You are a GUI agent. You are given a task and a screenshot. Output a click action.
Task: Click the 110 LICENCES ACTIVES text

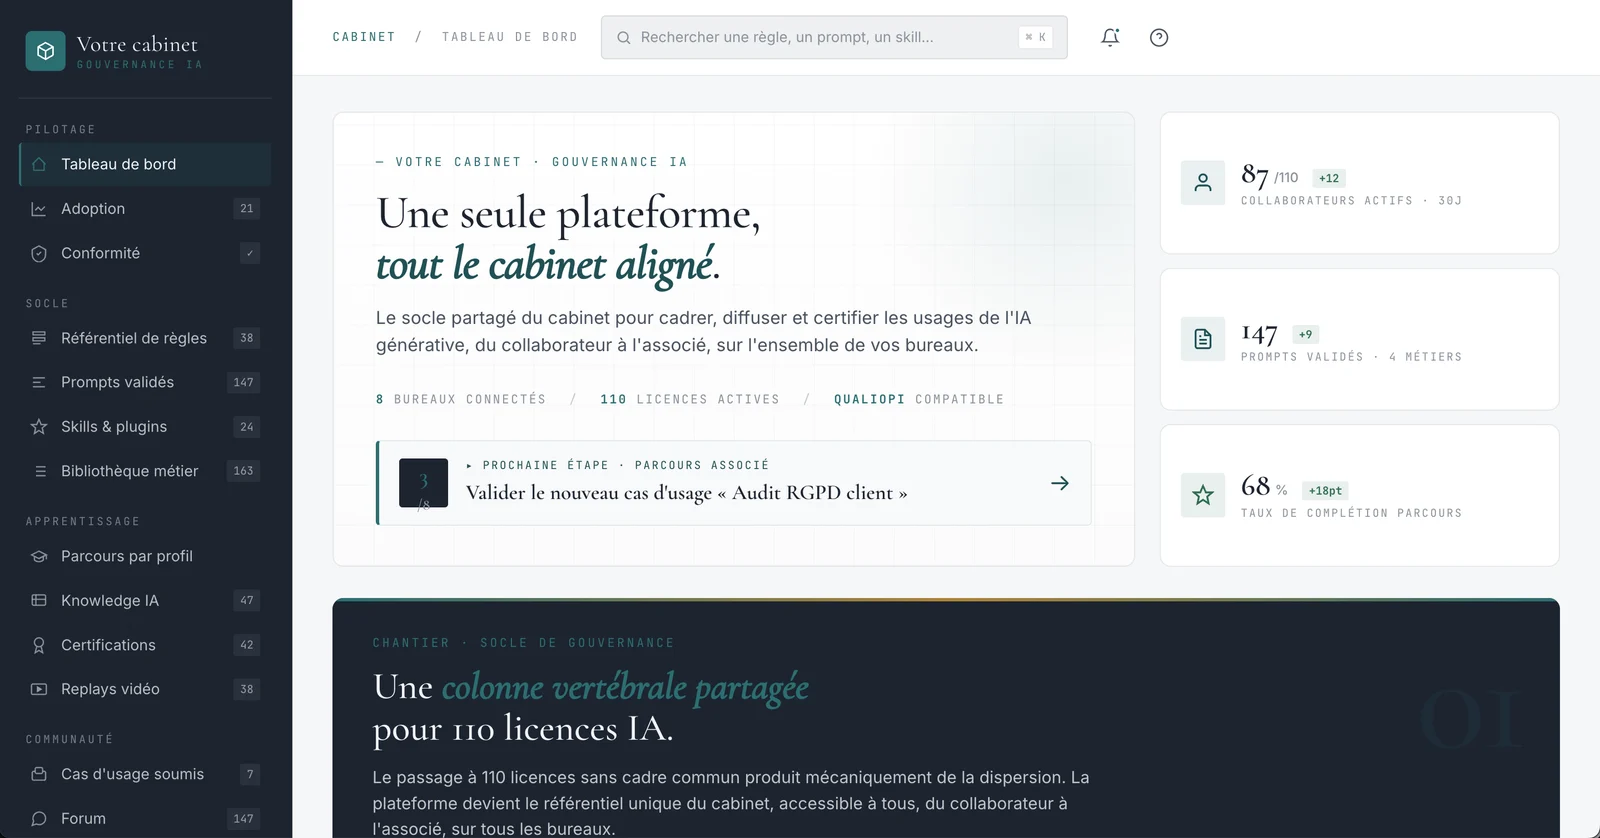690,399
